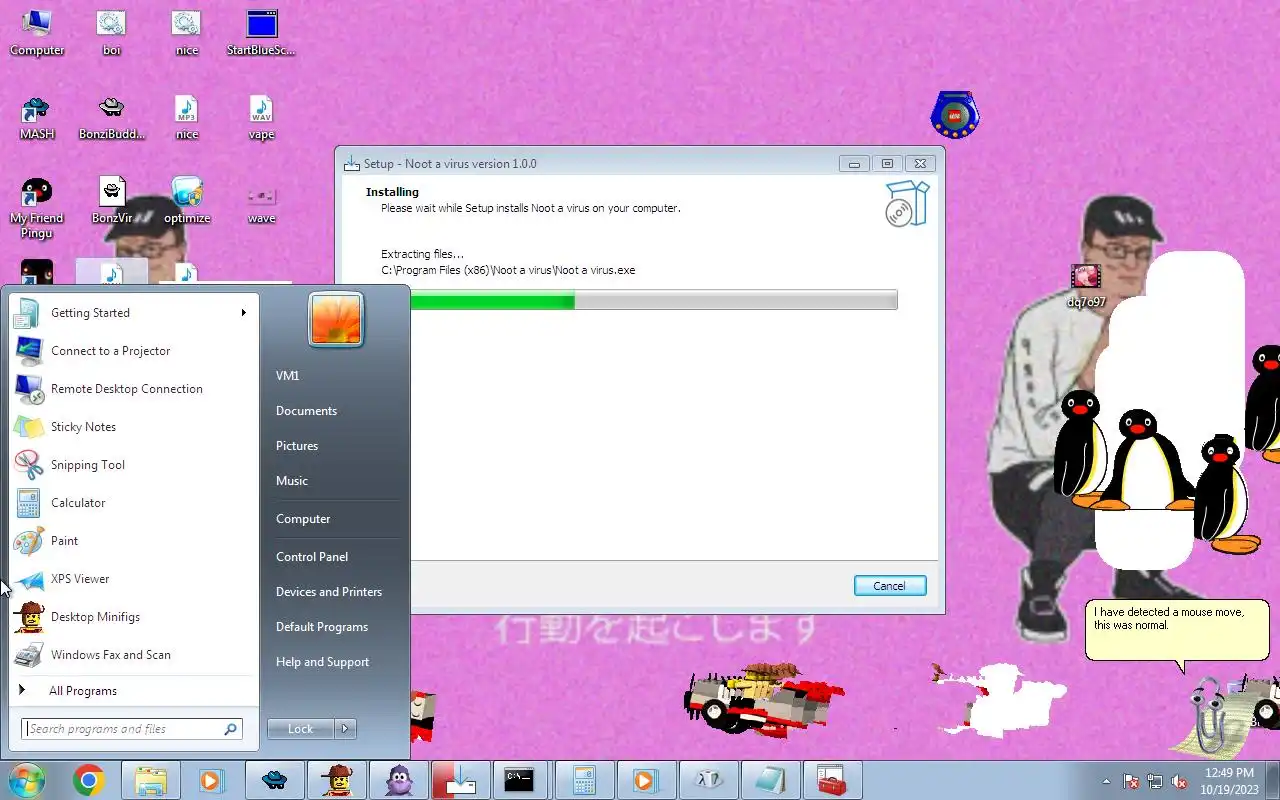The height and width of the screenshot is (800, 1280).
Task: Select the StartBlueSc... desktop icon
Action: click(261, 32)
